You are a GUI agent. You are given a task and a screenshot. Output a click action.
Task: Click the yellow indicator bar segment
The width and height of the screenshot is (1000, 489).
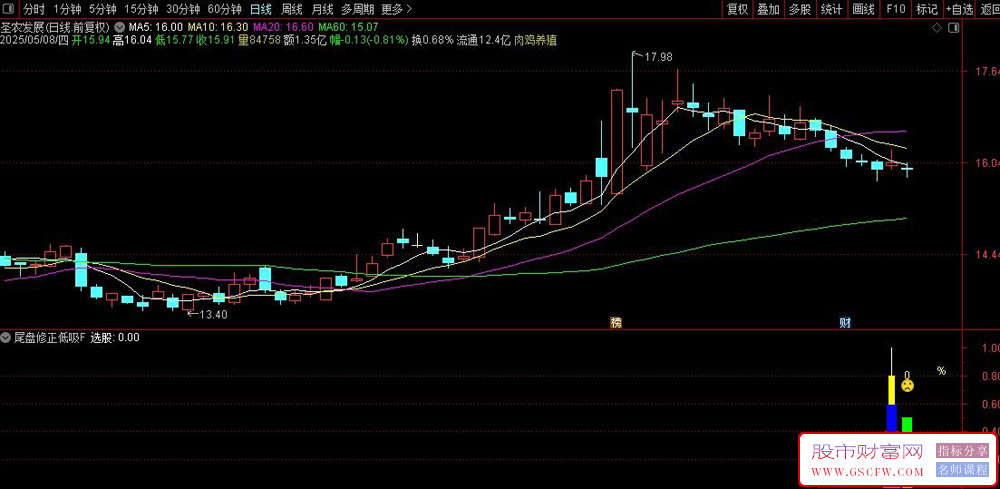(892, 390)
